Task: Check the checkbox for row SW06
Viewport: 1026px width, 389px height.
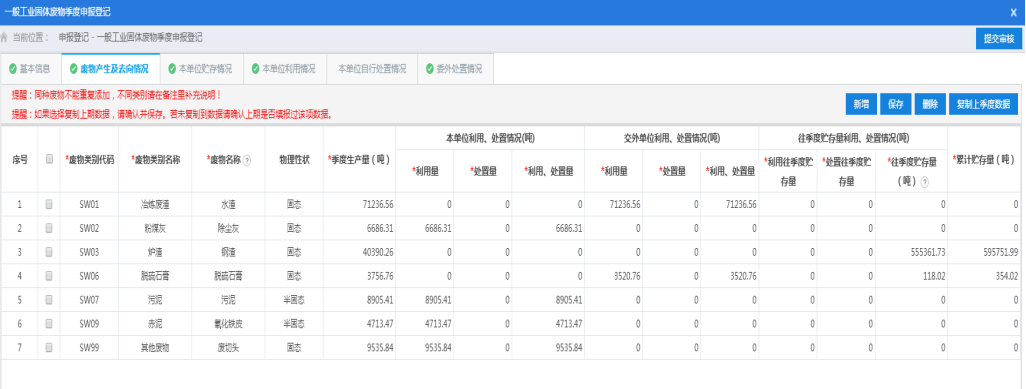Action: point(49,276)
